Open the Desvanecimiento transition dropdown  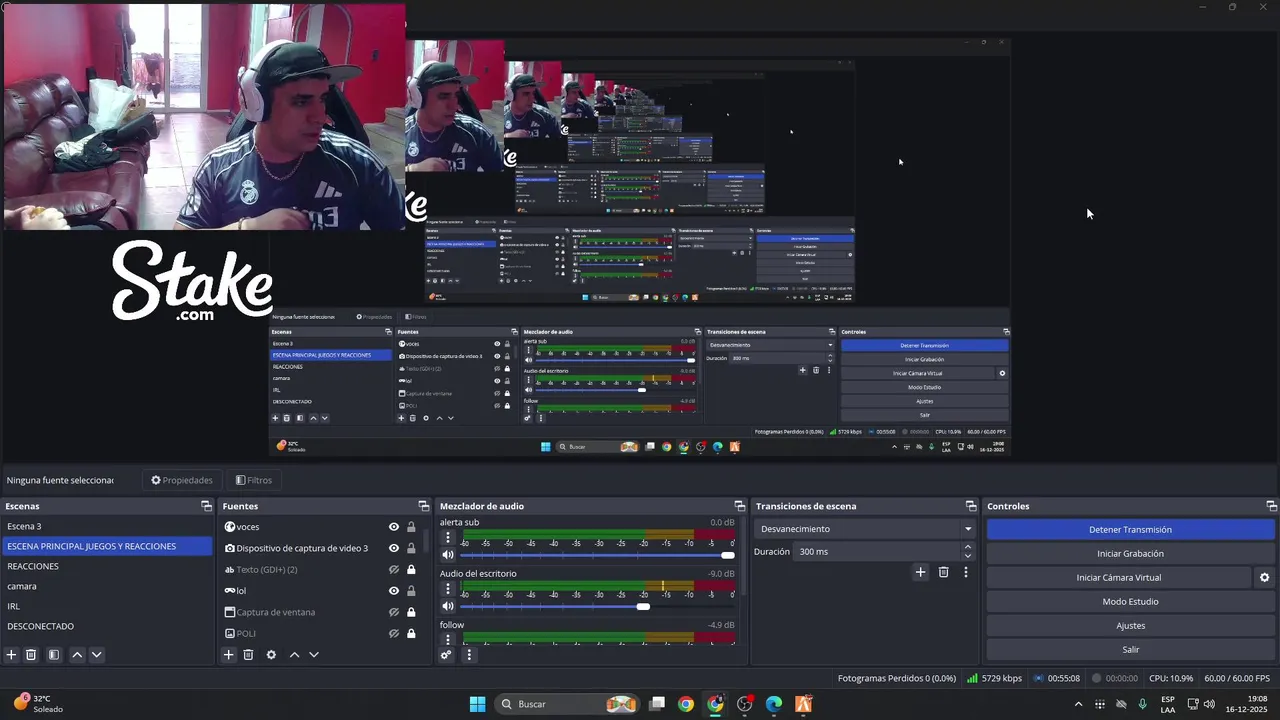865,529
